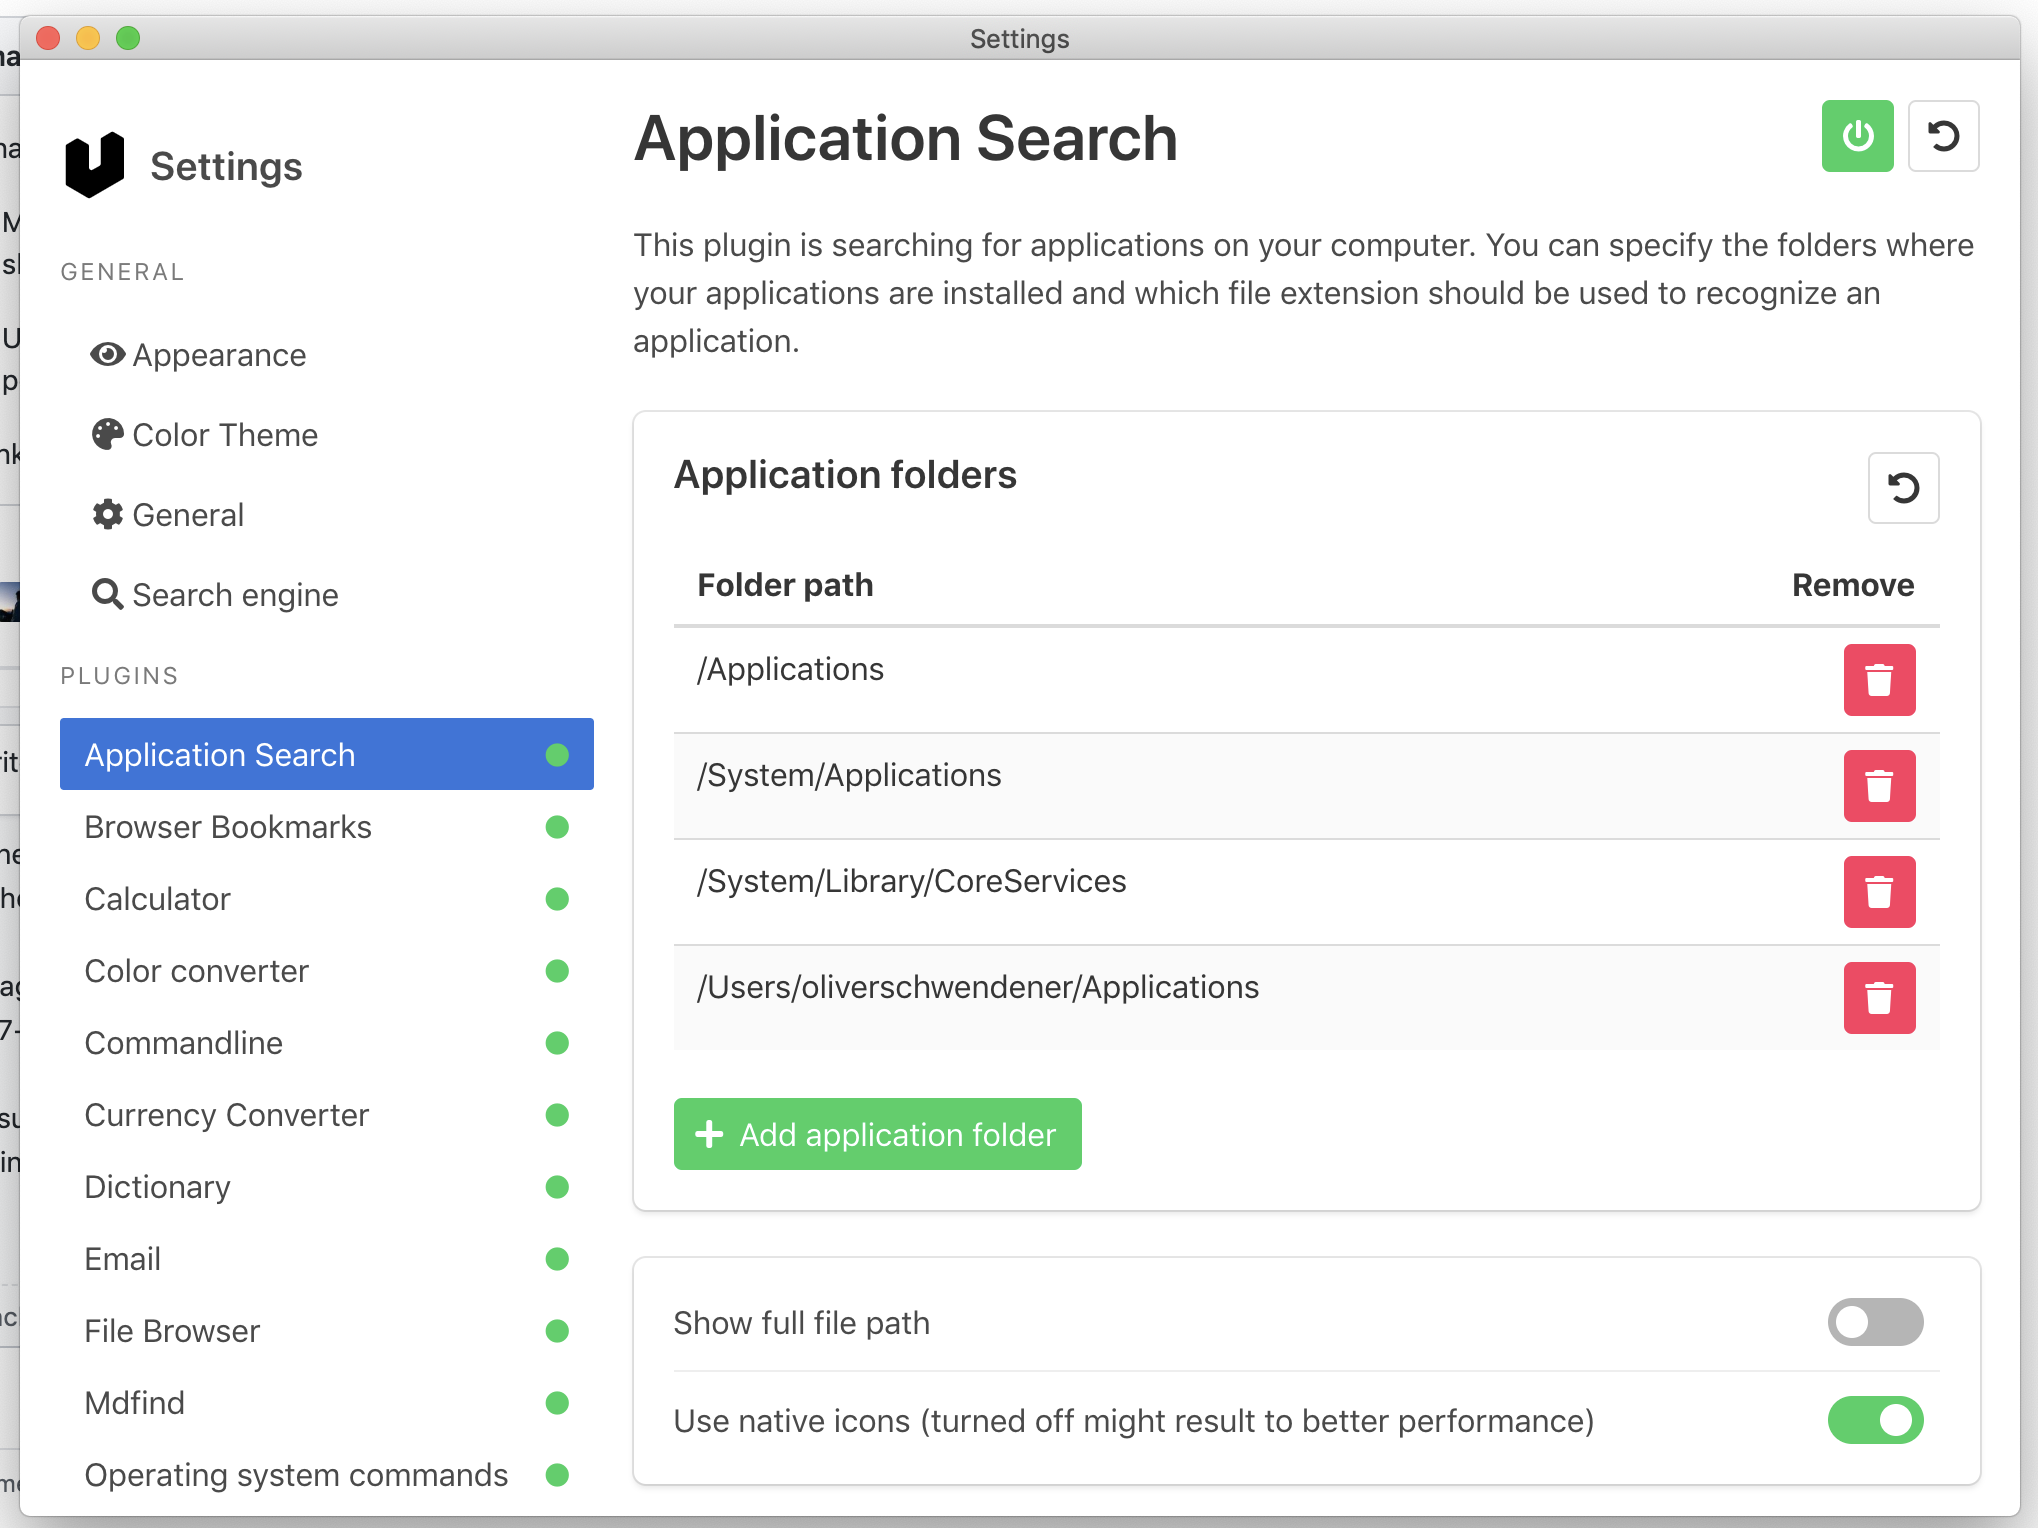Remove /System/Library/CoreServices using trash icon

pyautogui.click(x=1879, y=892)
